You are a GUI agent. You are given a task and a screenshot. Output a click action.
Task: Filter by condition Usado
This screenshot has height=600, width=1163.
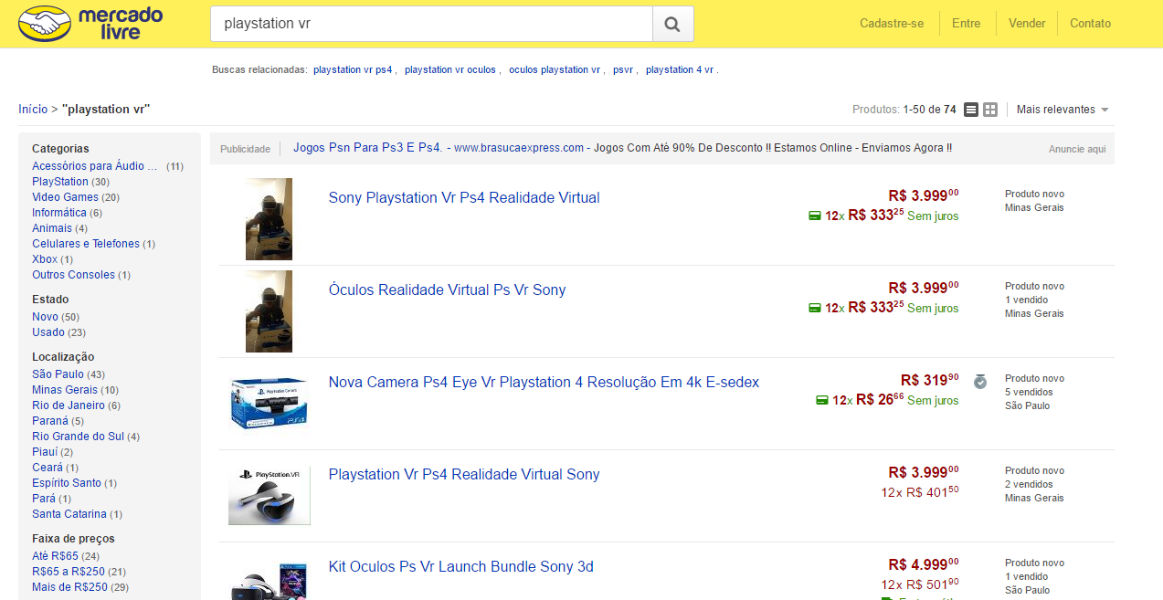[48, 332]
